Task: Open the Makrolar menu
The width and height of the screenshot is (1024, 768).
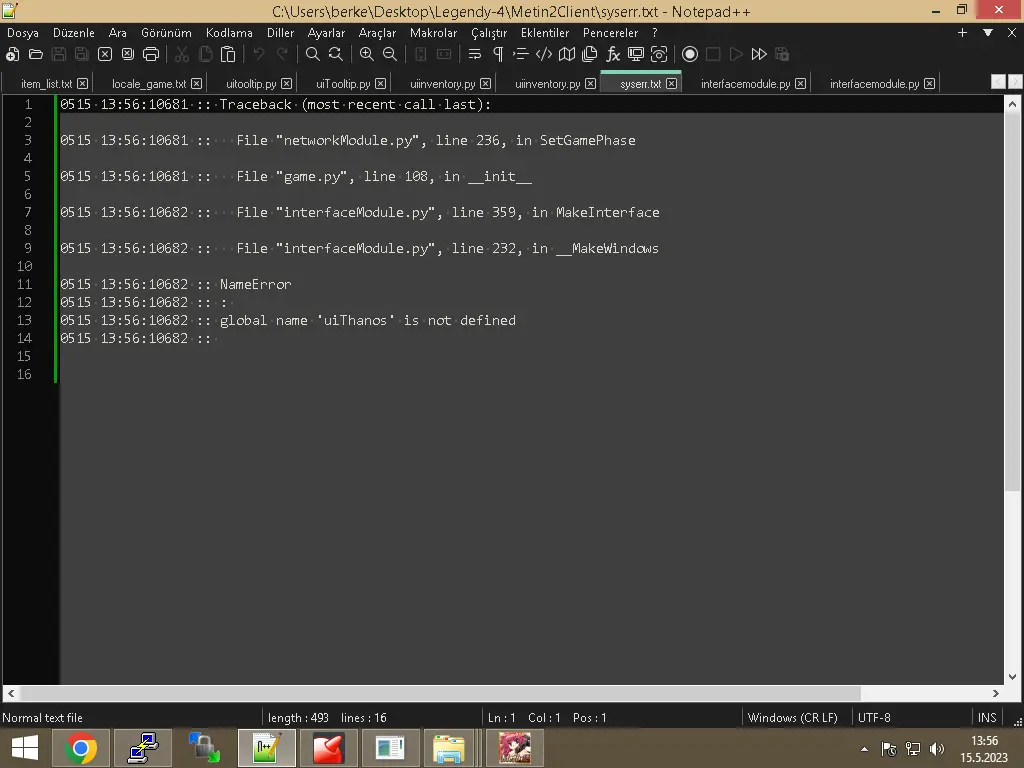Action: [433, 32]
